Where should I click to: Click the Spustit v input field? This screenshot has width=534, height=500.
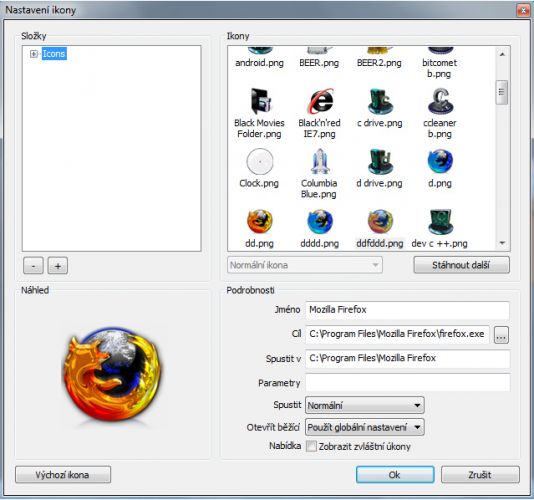click(407, 358)
